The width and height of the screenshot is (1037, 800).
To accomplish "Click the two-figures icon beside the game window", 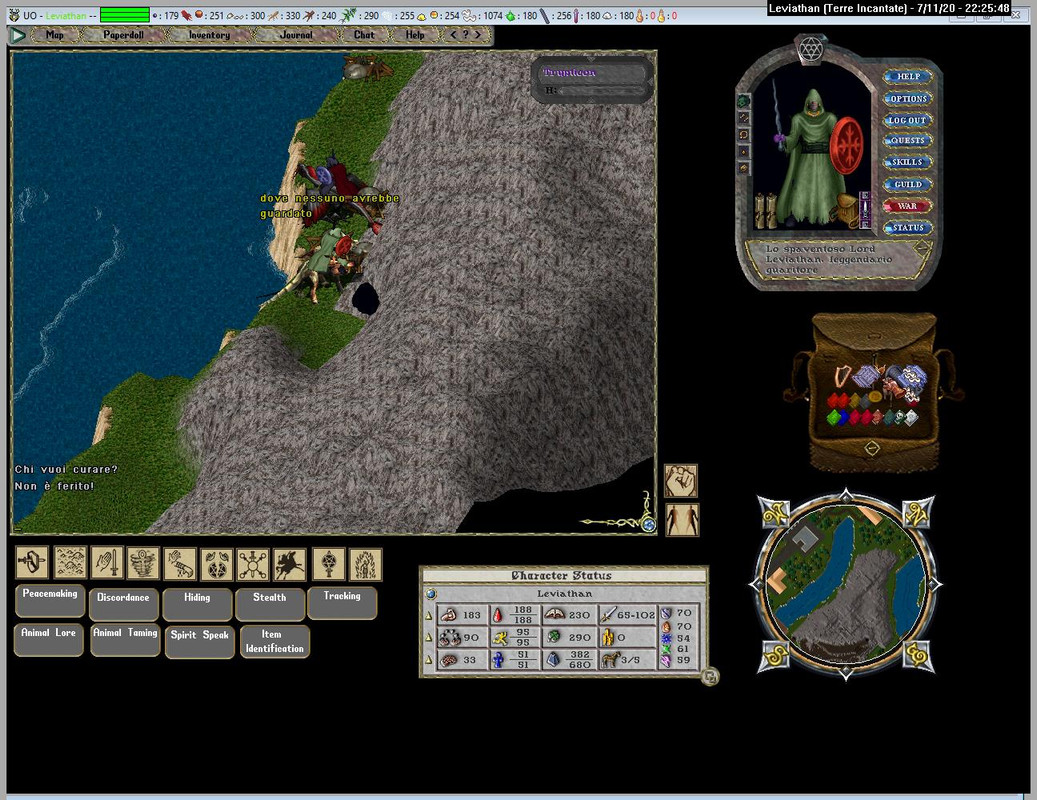I will point(682,519).
